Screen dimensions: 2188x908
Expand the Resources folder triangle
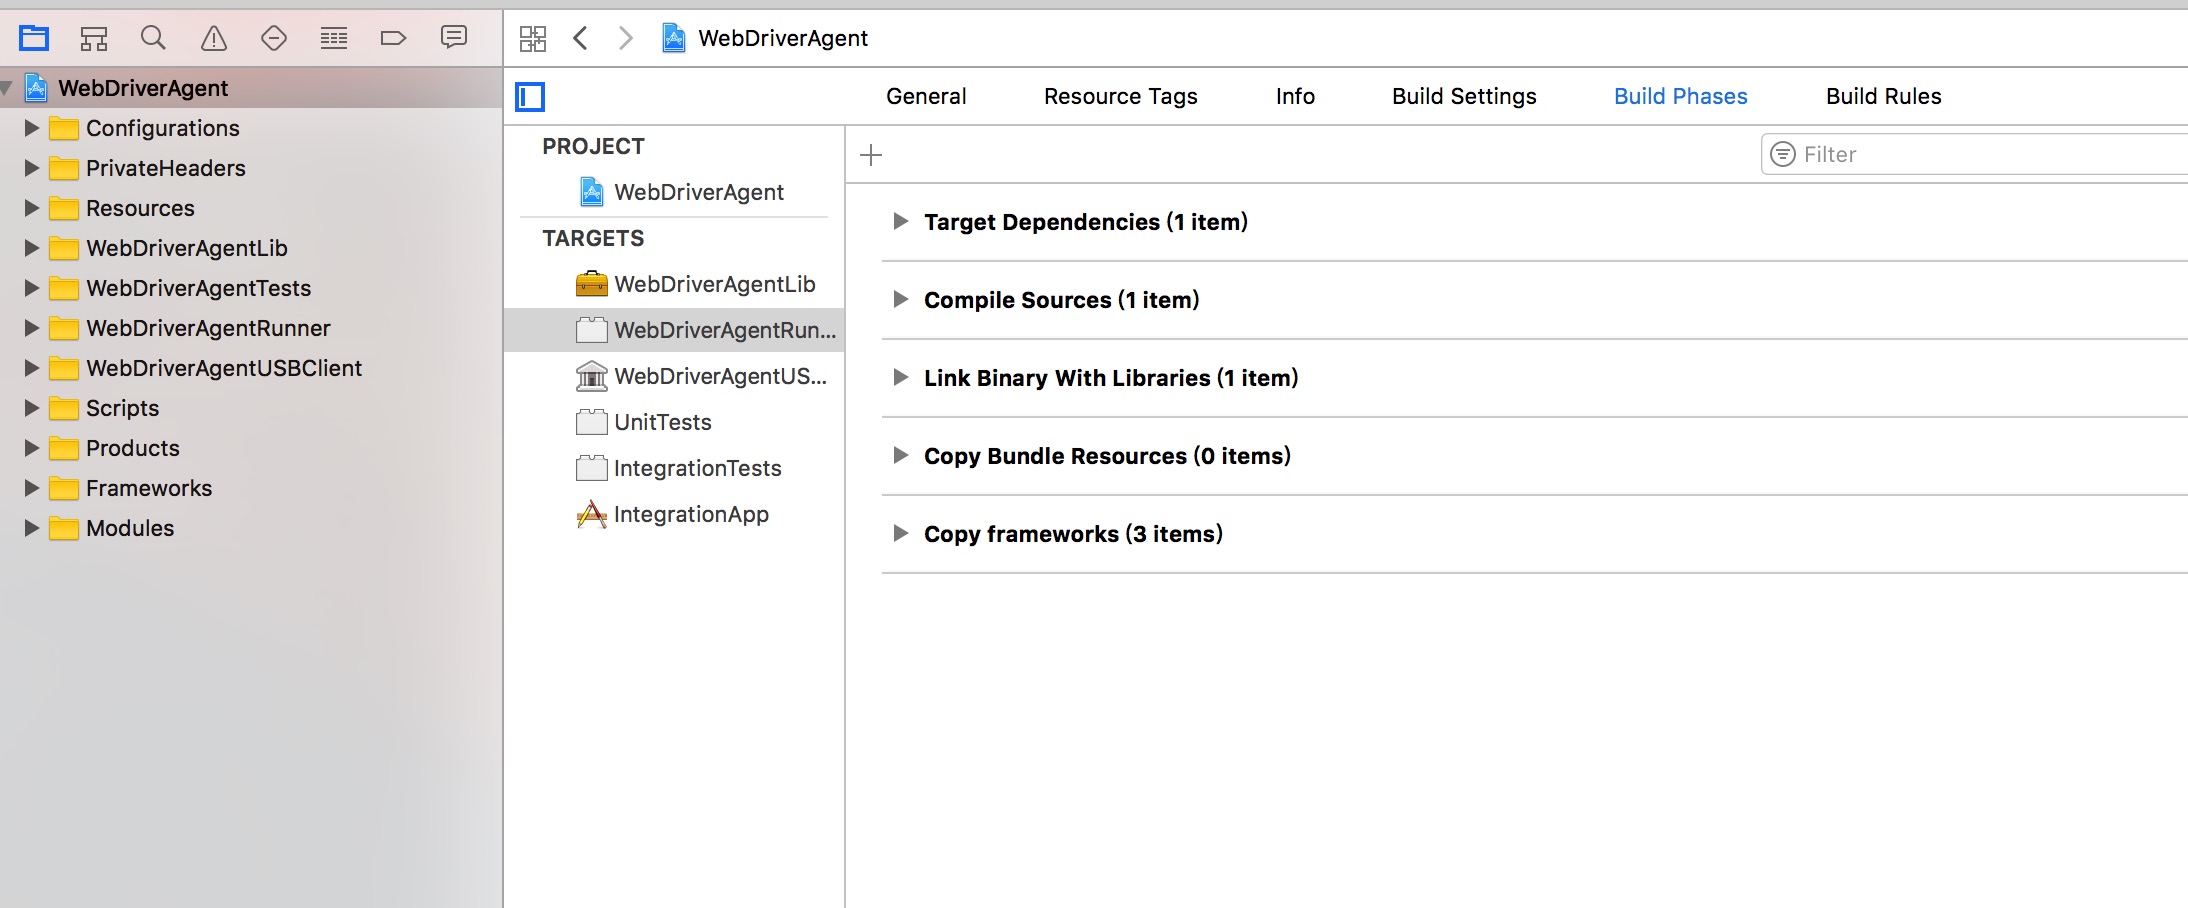(31, 208)
